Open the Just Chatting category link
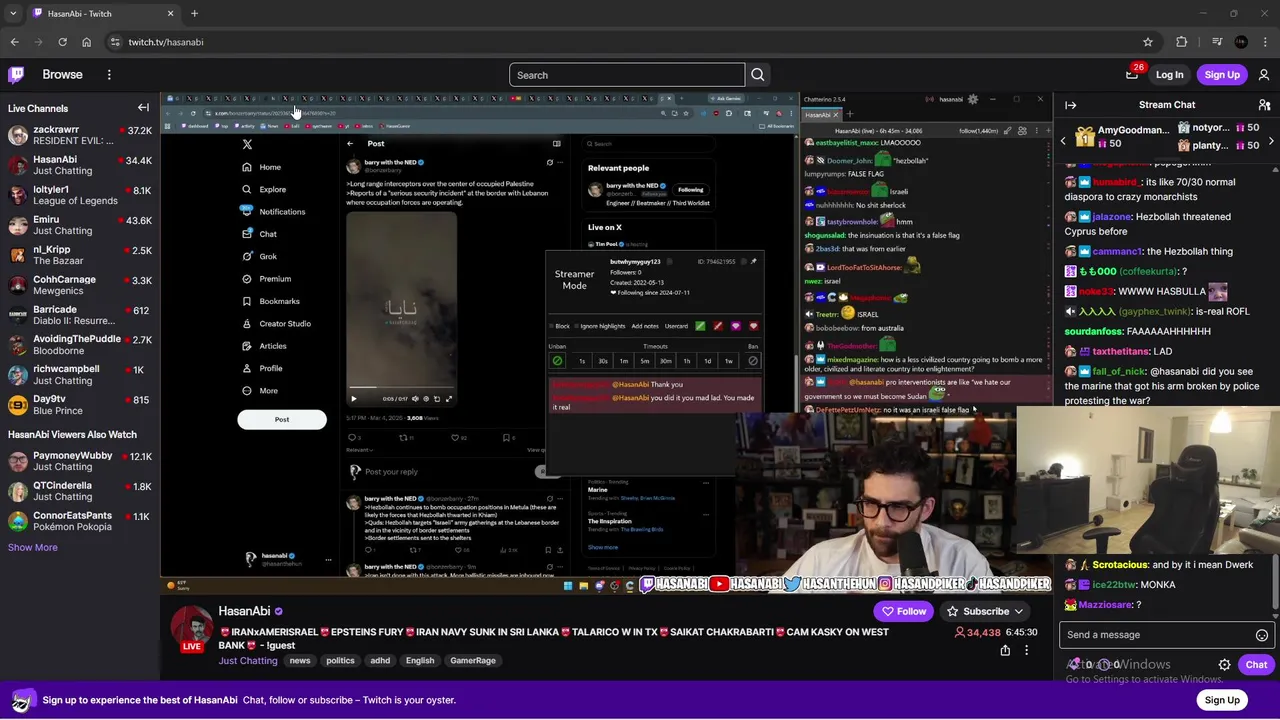 click(x=248, y=661)
